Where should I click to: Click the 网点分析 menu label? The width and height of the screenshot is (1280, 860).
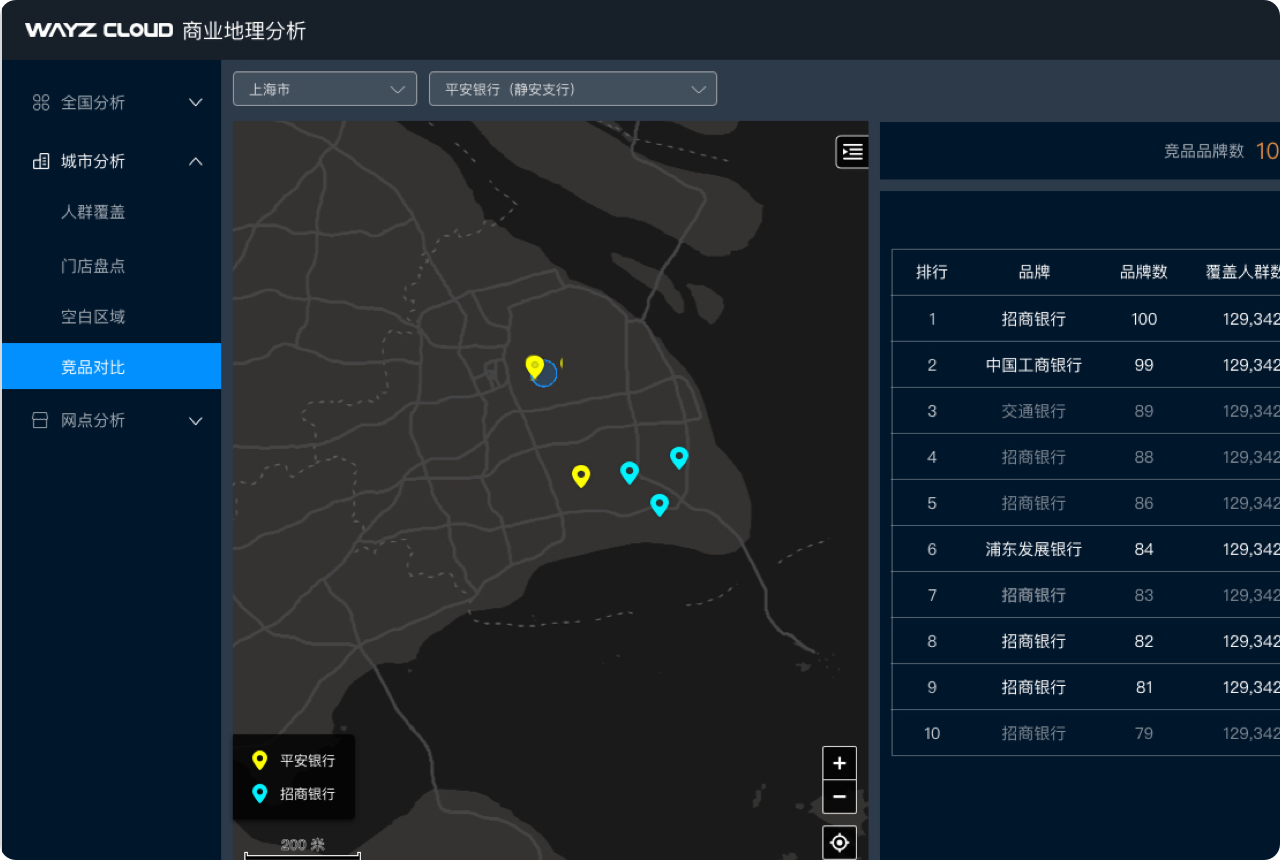pyautogui.click(x=93, y=420)
